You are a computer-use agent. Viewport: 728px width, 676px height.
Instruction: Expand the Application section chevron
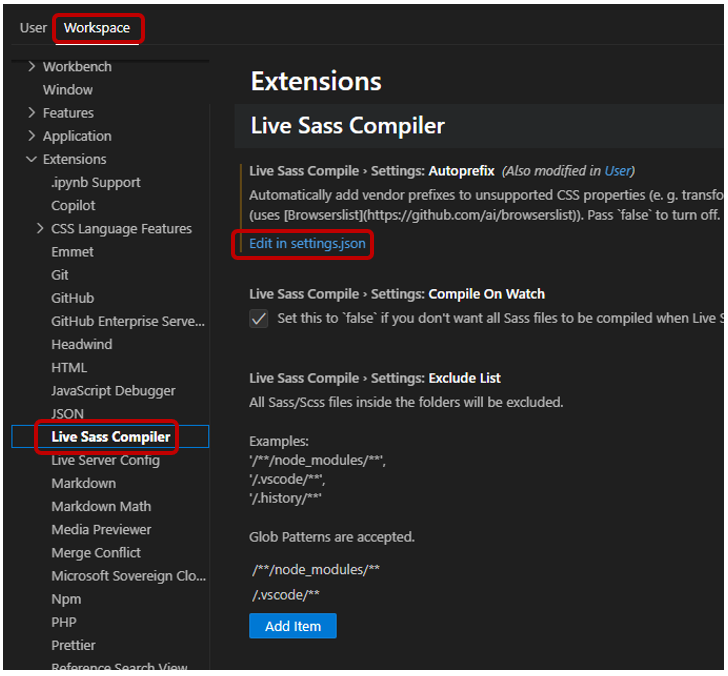[x=32, y=136]
